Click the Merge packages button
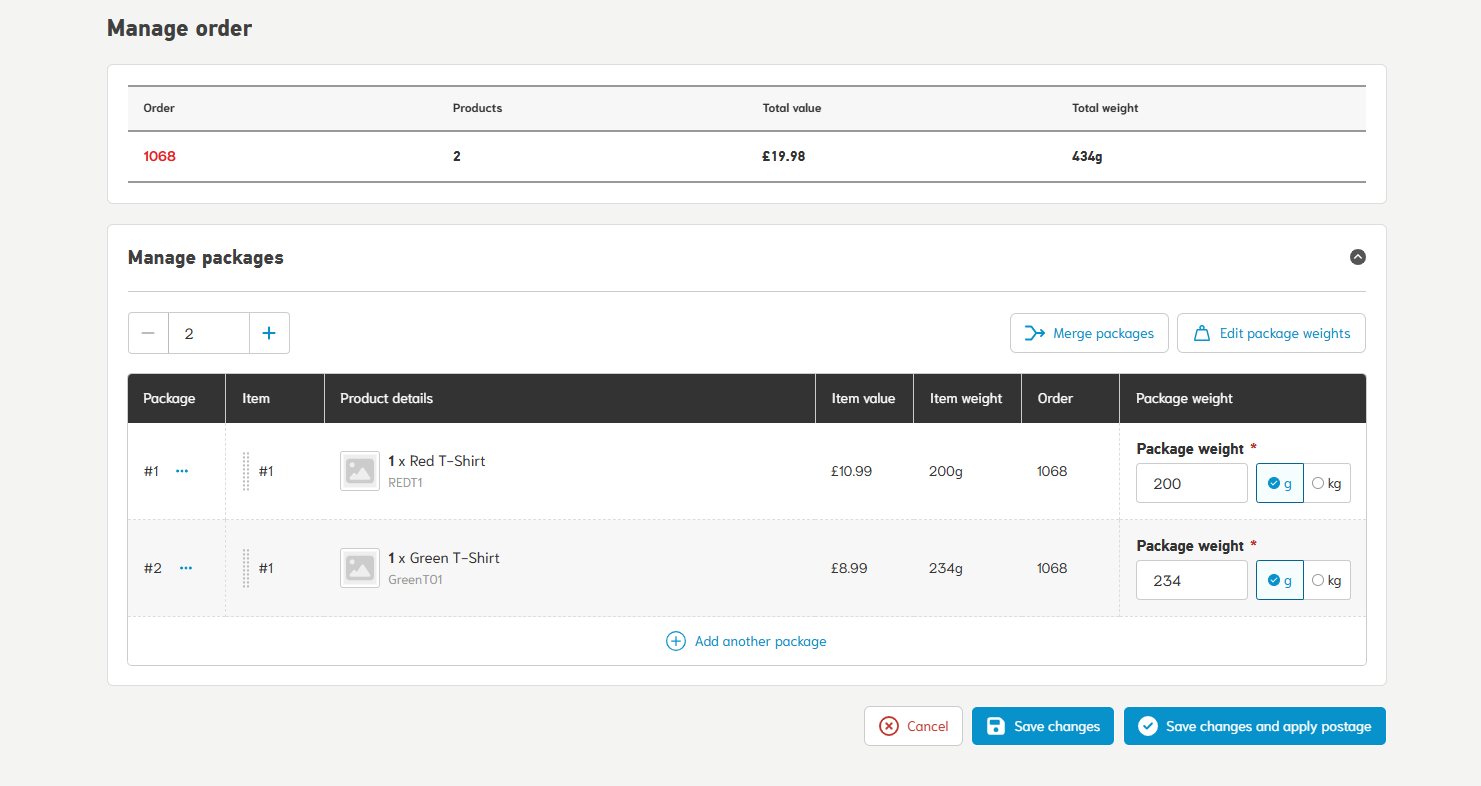 tap(1089, 333)
